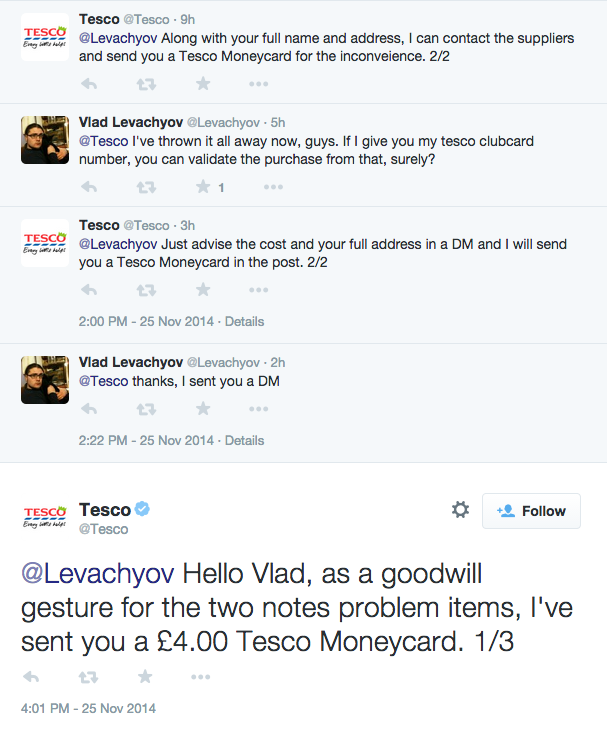Viewport: 607px width, 740px height.
Task: Reply to Tesco's 3h tweet about DM
Action: point(89,290)
